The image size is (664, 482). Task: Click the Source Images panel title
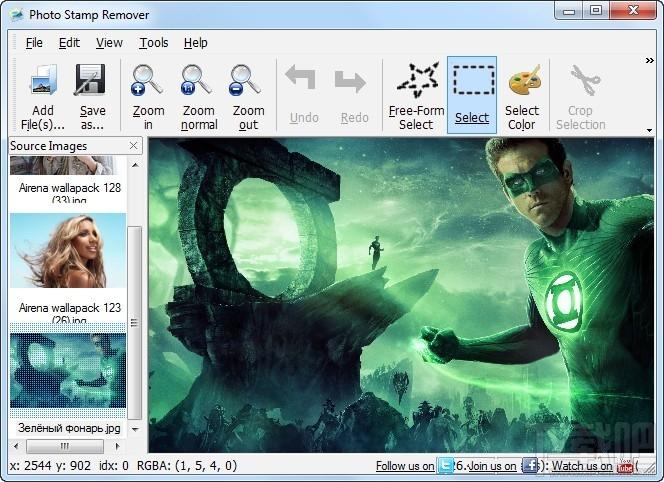click(x=49, y=146)
